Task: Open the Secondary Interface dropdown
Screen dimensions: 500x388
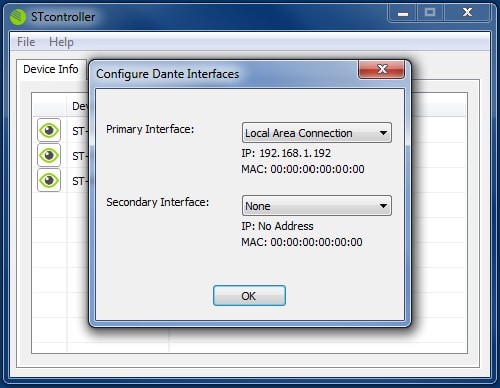Action: pyautogui.click(x=317, y=206)
